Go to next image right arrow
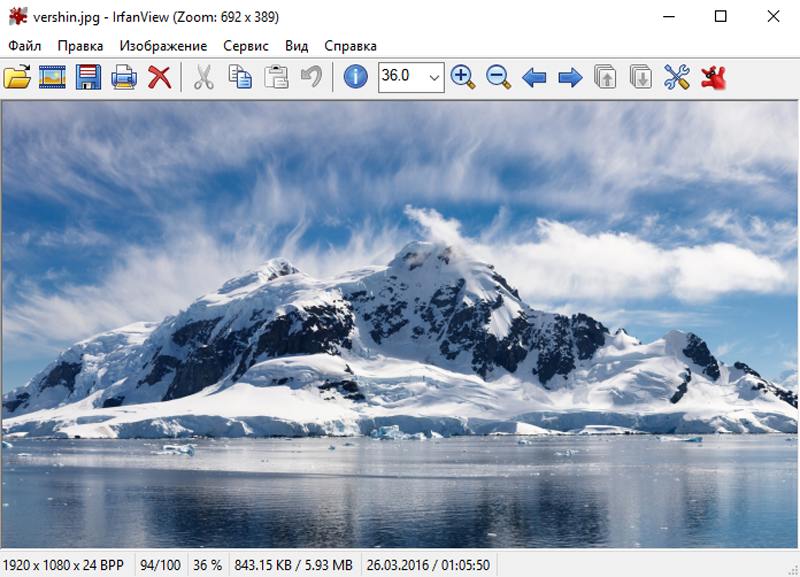This screenshot has width=800, height=577. tap(570, 78)
